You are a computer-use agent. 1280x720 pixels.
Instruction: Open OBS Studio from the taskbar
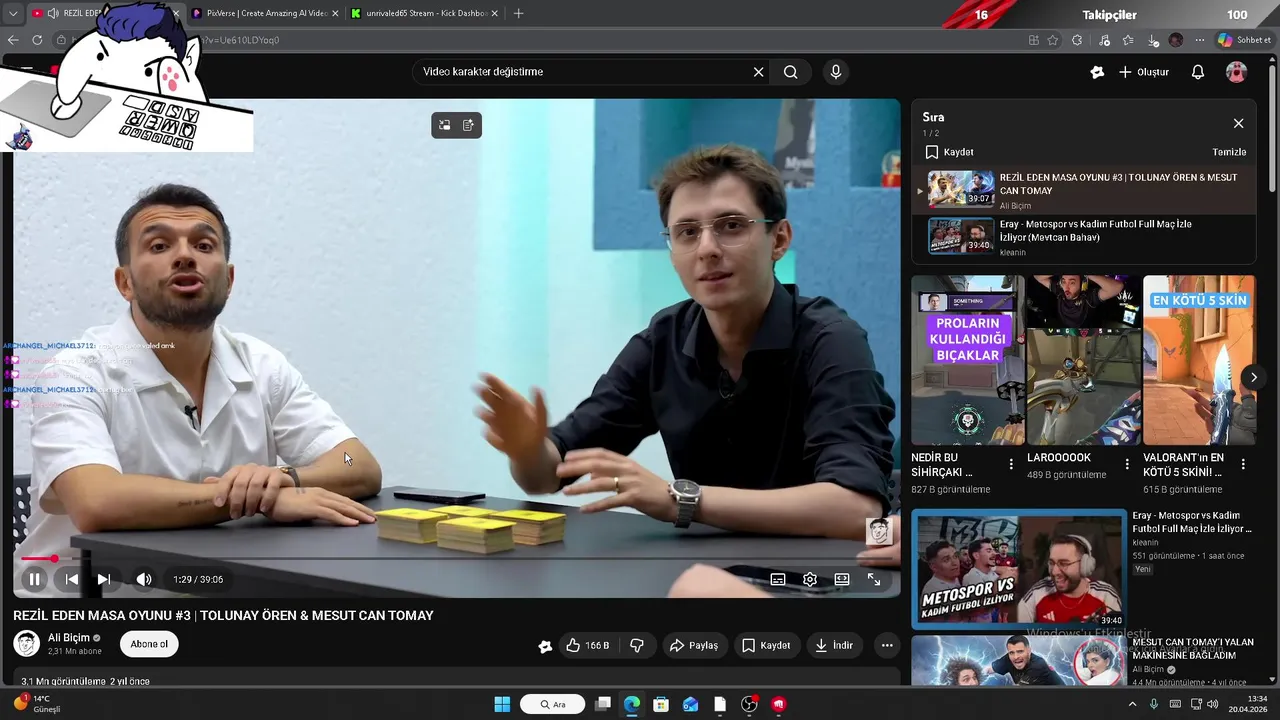[749, 704]
